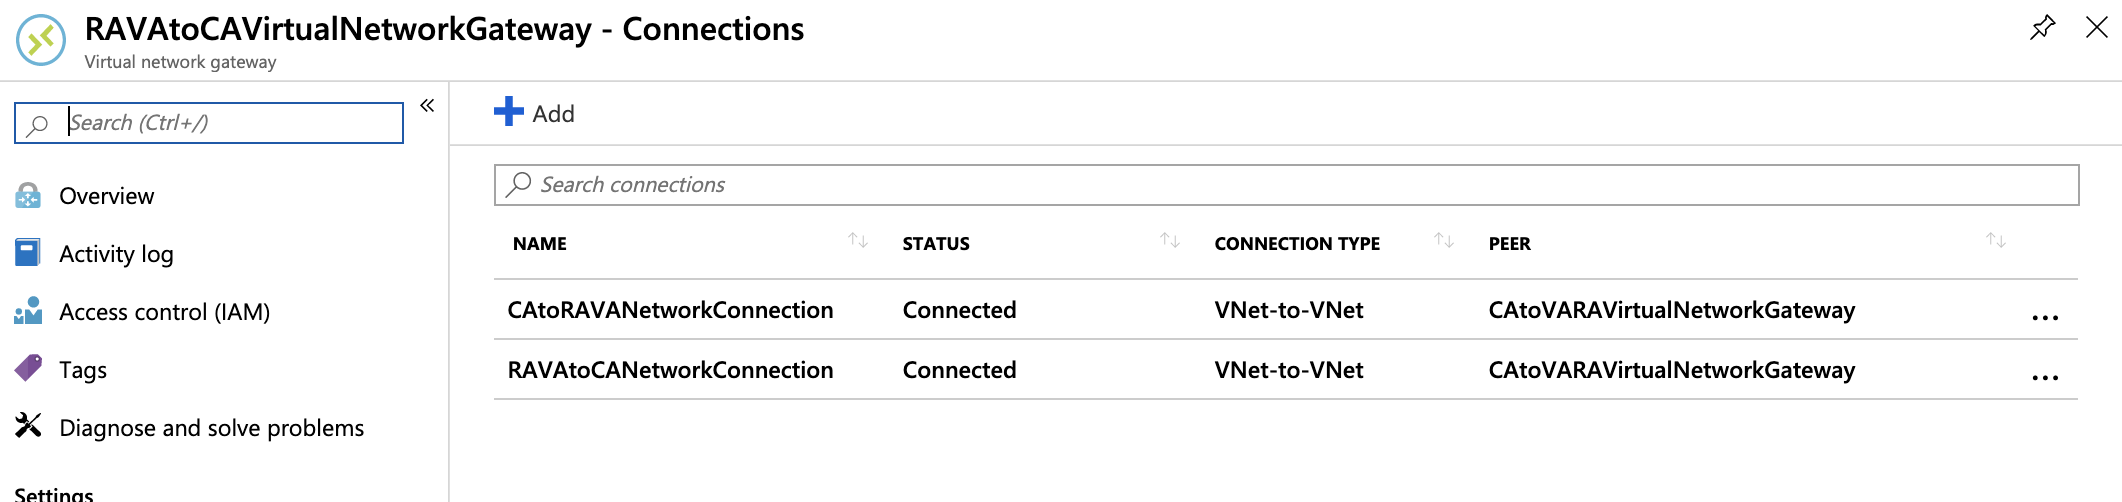2122x502 pixels.
Task: Open the CAtoRAVANetworkConnection connection row
Action: tap(670, 310)
